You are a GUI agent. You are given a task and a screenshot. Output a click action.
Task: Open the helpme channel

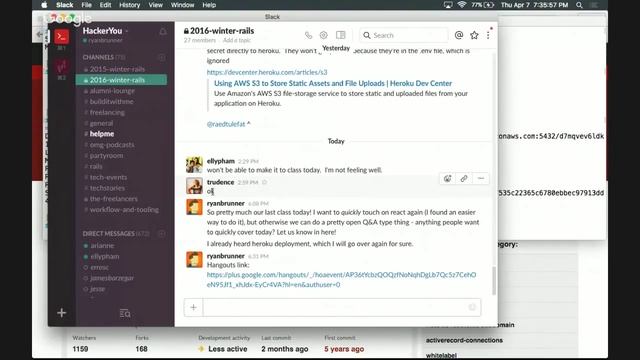pyautogui.click(x=102, y=134)
